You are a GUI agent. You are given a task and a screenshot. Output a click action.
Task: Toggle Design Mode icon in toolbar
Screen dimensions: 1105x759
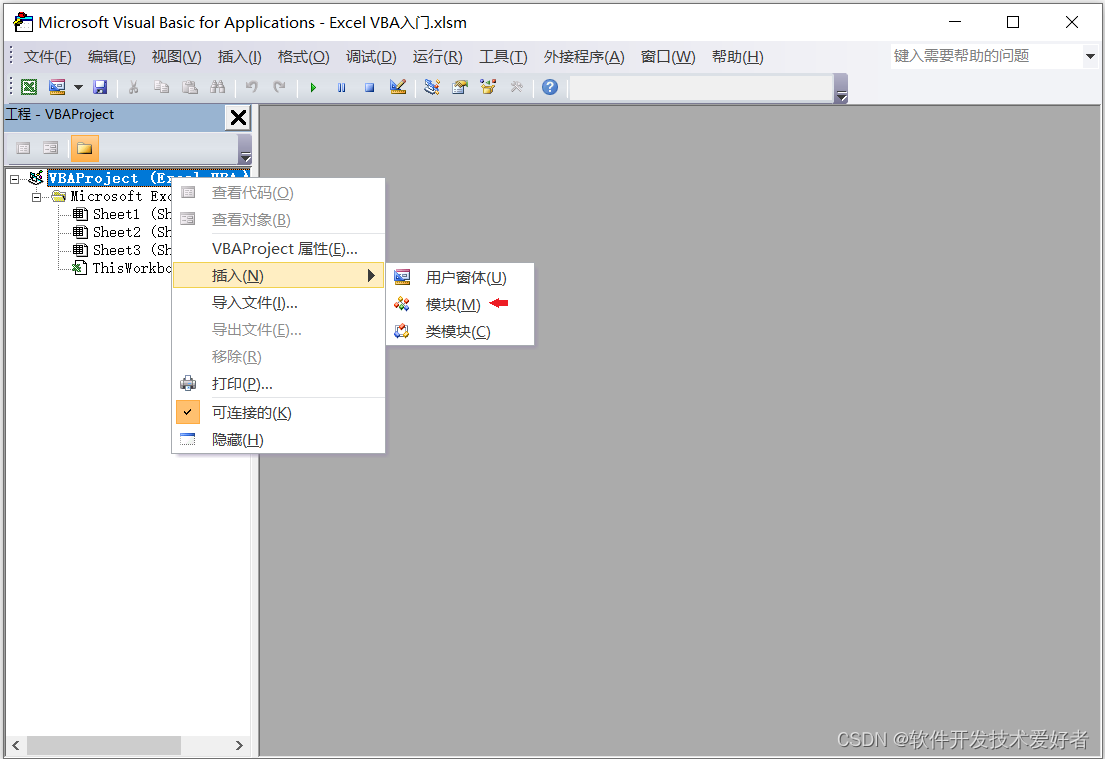click(x=397, y=87)
